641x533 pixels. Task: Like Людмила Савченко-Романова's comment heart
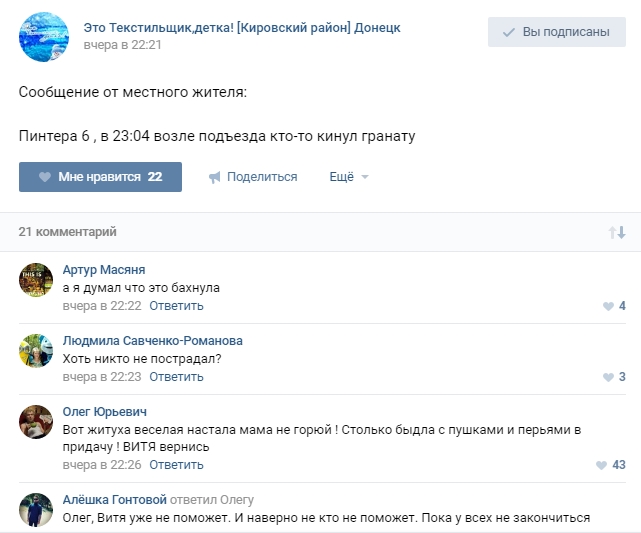[x=608, y=377]
